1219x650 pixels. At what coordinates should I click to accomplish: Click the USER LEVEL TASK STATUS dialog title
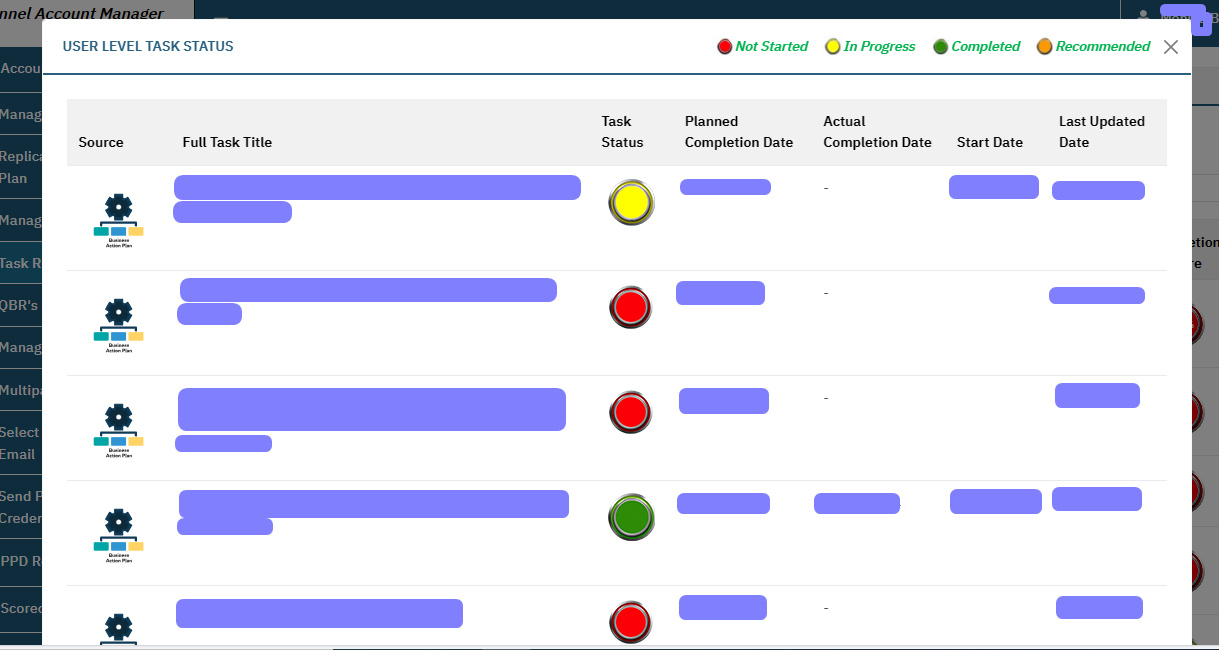[148, 46]
